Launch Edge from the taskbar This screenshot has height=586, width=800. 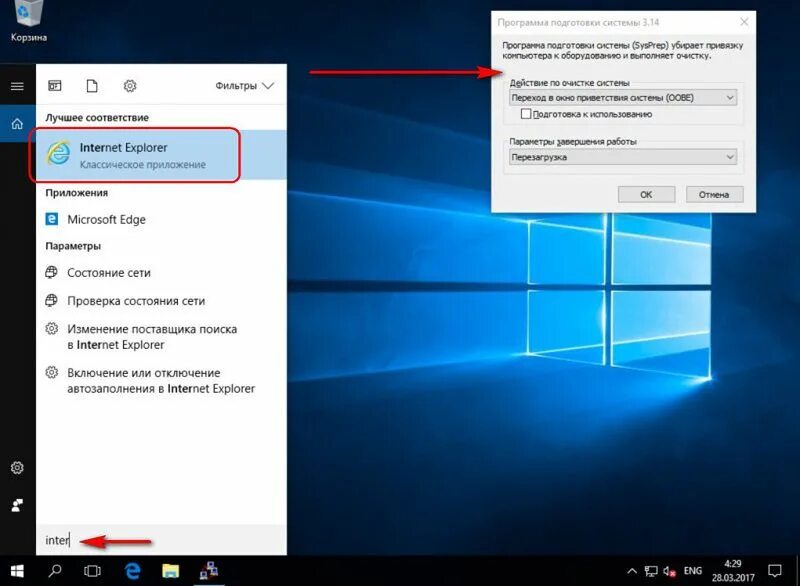[x=133, y=571]
